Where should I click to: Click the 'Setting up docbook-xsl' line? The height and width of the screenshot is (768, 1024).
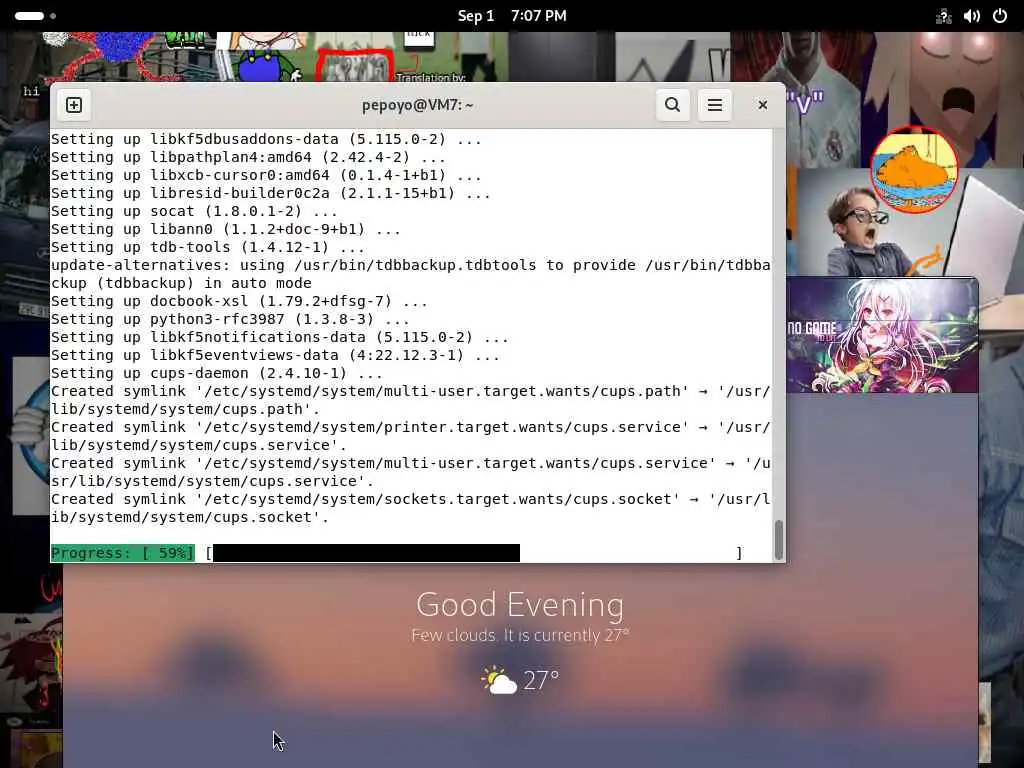[239, 302]
